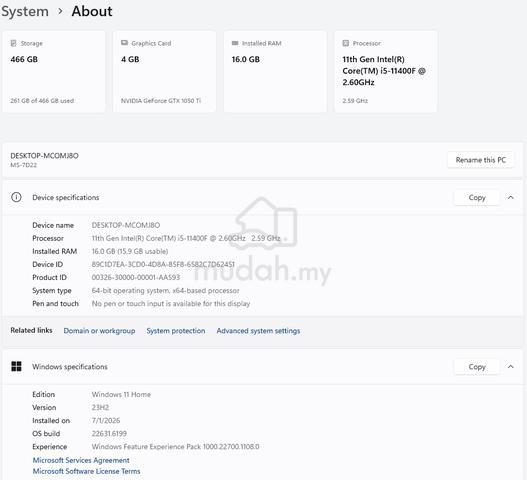Collapse the Device specifications section
This screenshot has height=480, width=527.
click(x=511, y=197)
